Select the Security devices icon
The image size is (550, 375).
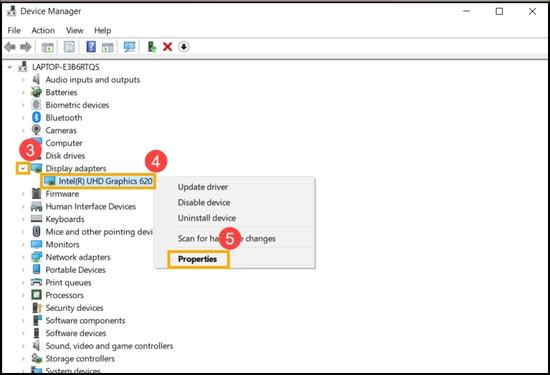click(x=36, y=308)
